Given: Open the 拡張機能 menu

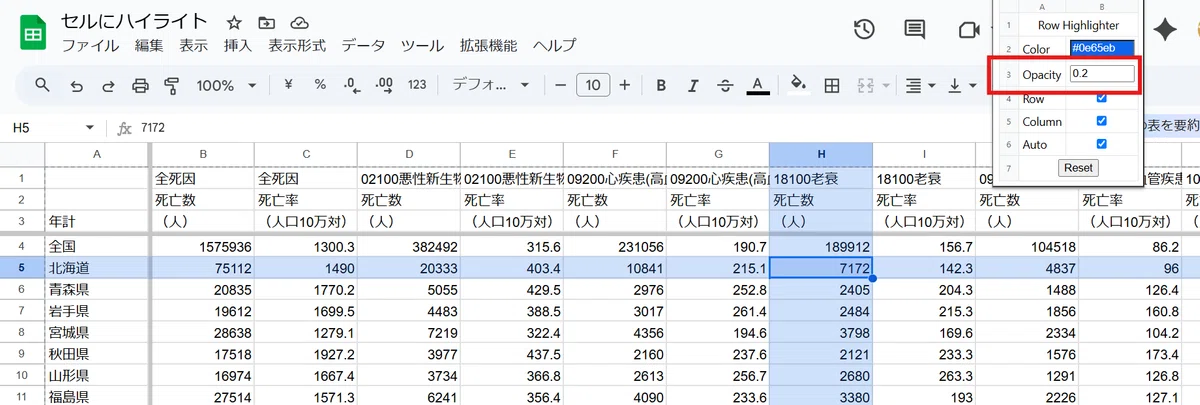Looking at the screenshot, I should (x=489, y=46).
